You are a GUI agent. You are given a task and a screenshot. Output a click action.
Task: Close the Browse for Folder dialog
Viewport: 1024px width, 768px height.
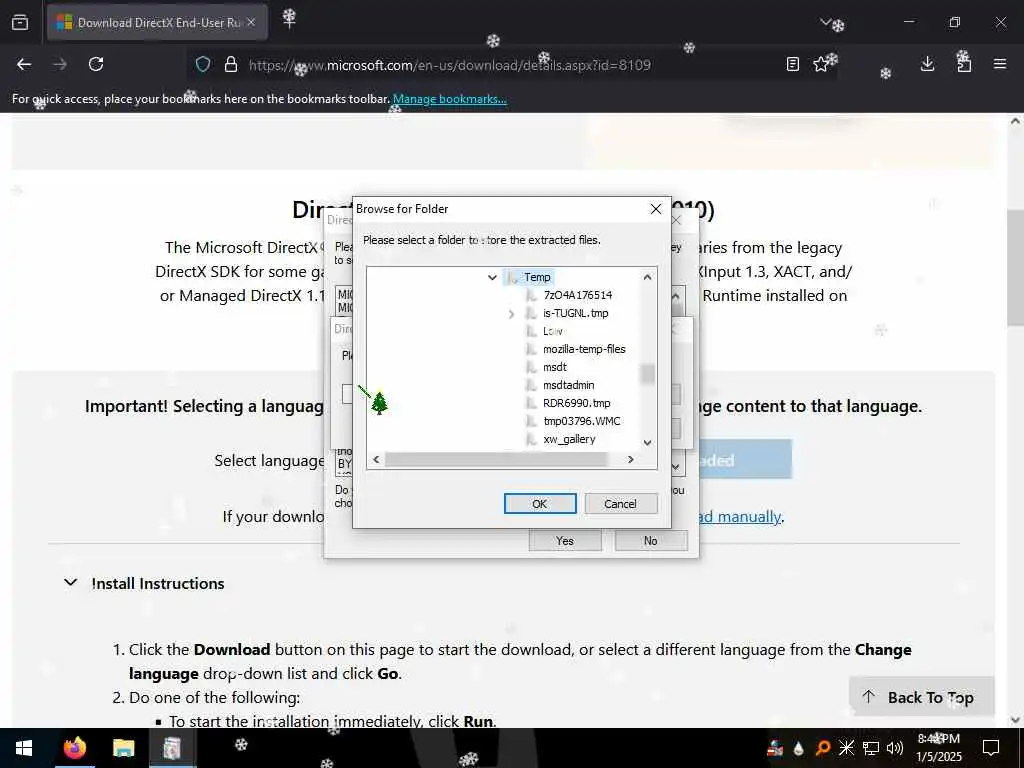[x=656, y=209]
